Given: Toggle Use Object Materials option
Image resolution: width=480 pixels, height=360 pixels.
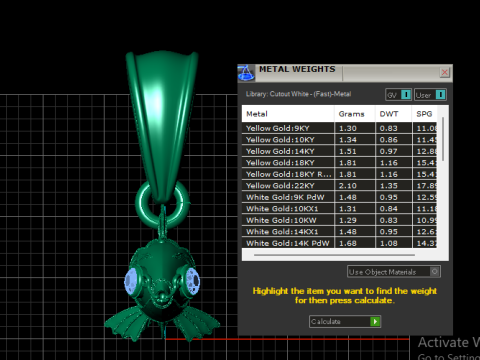Looking at the screenshot, I should [394, 272].
